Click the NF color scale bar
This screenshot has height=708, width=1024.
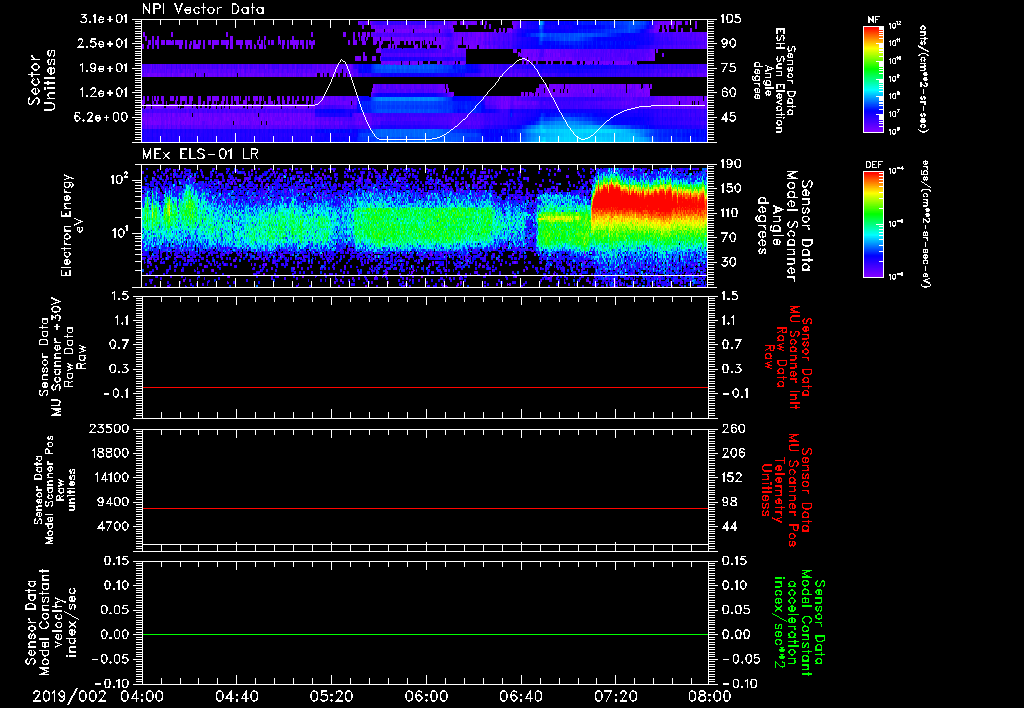[874, 79]
